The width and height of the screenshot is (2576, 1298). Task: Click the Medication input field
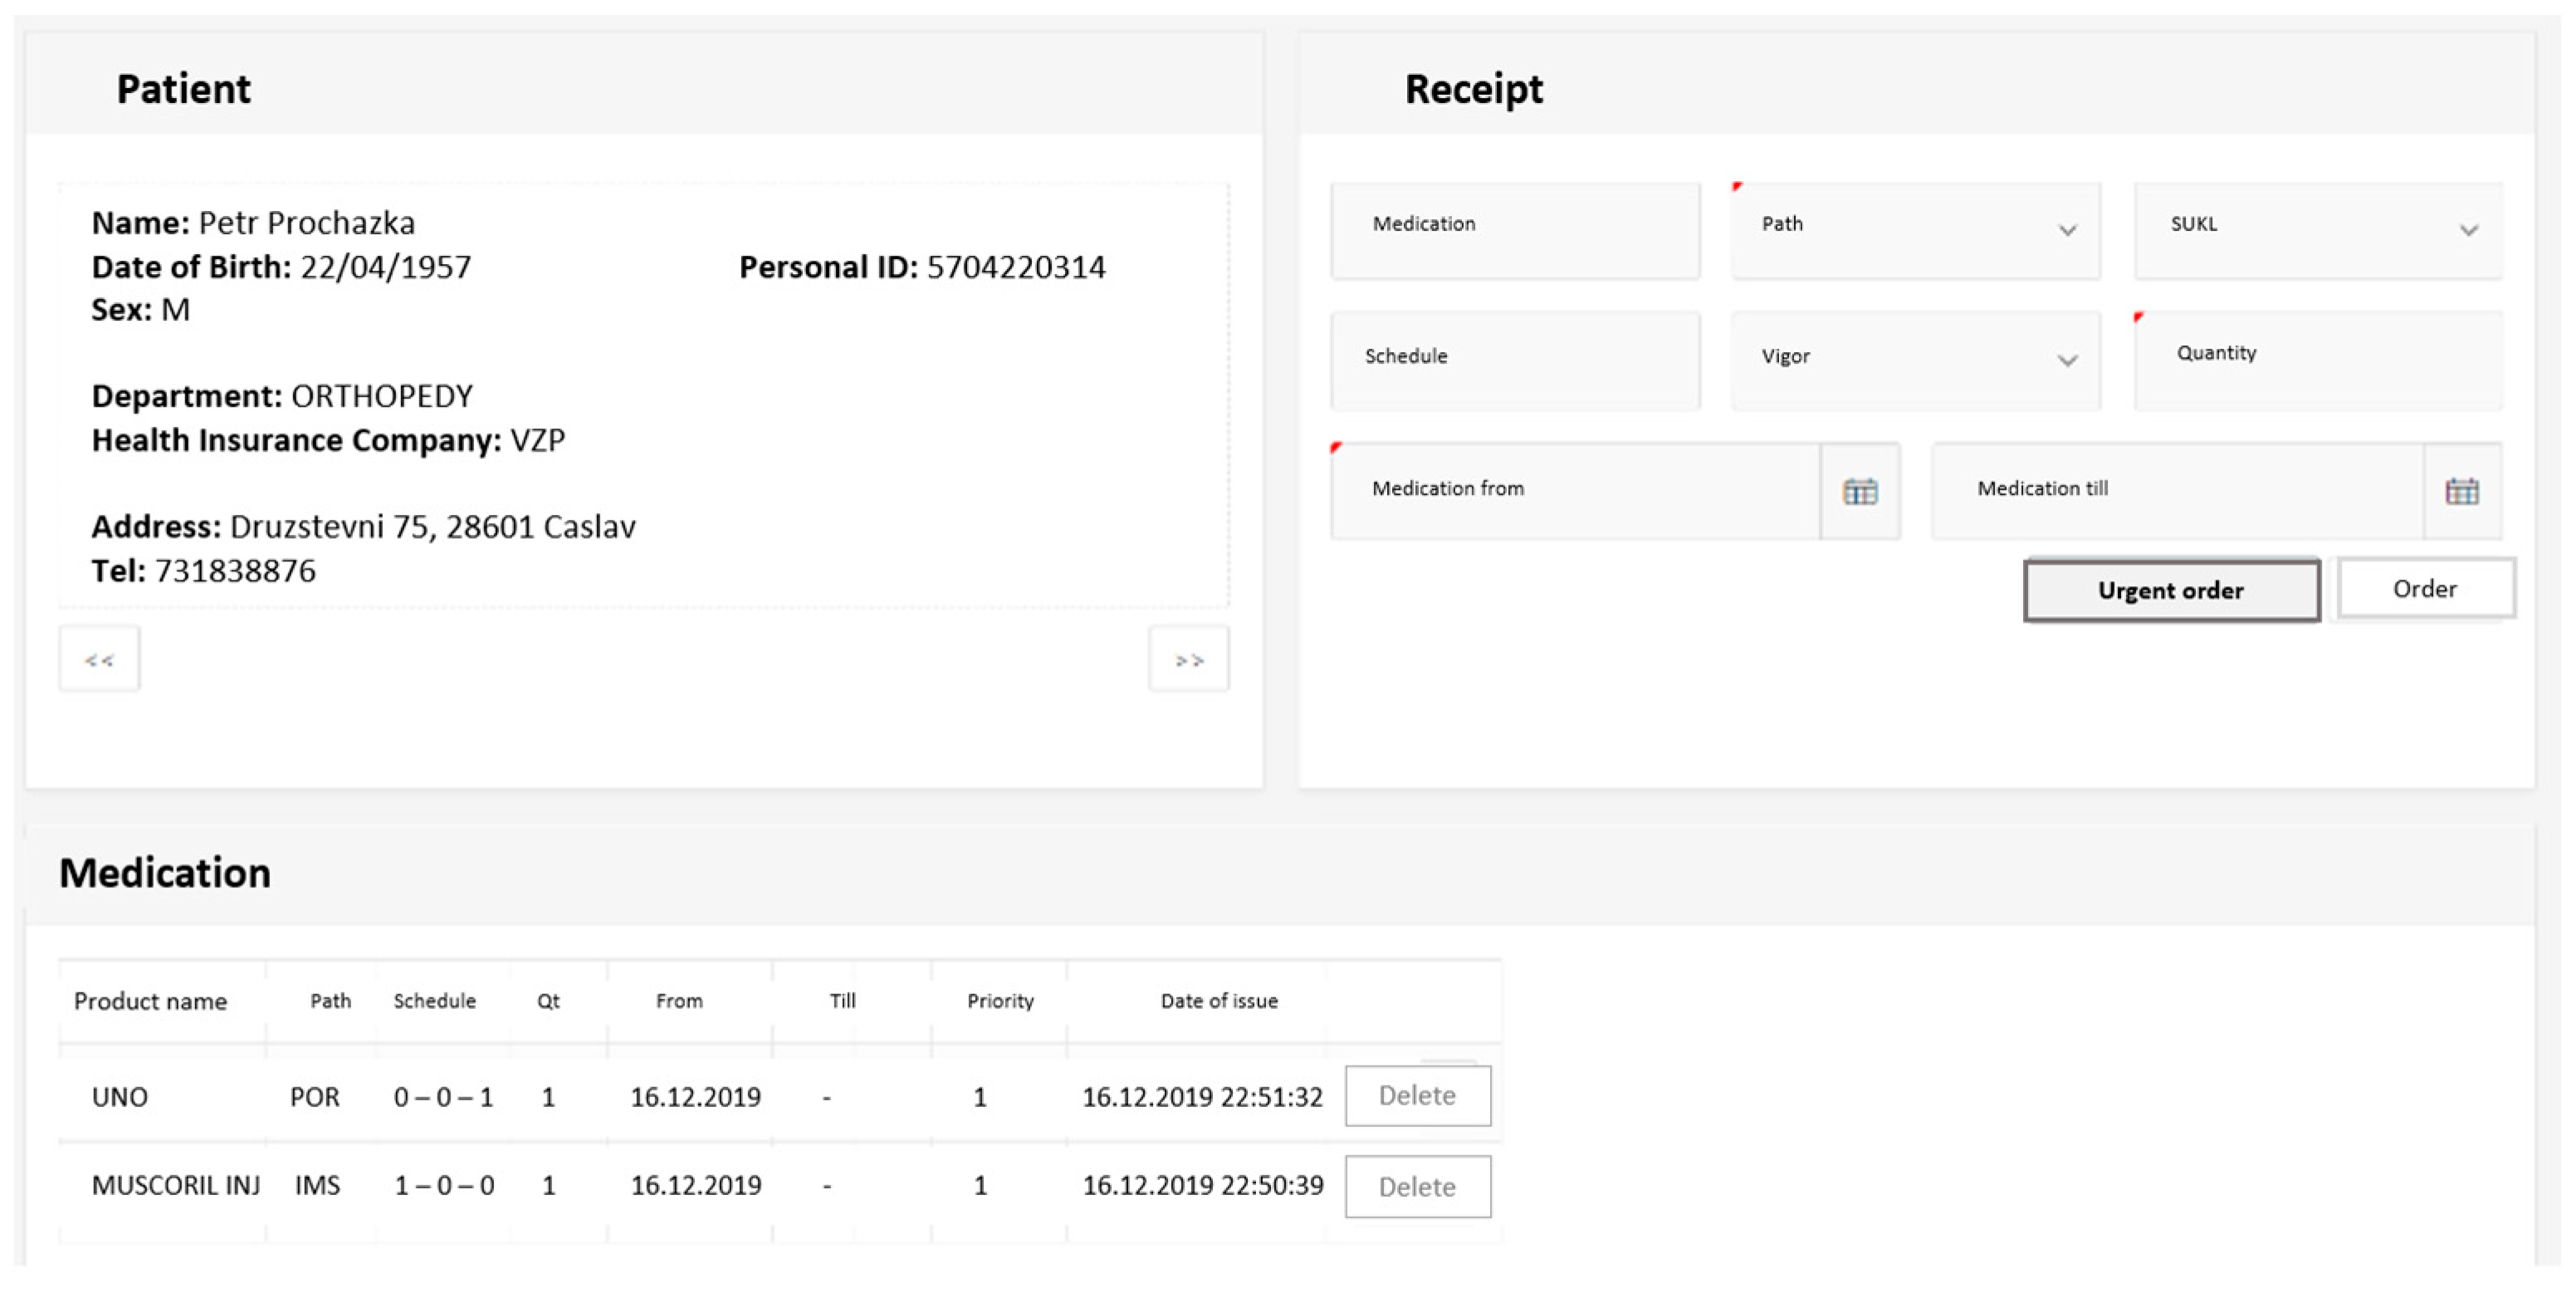point(1514,230)
